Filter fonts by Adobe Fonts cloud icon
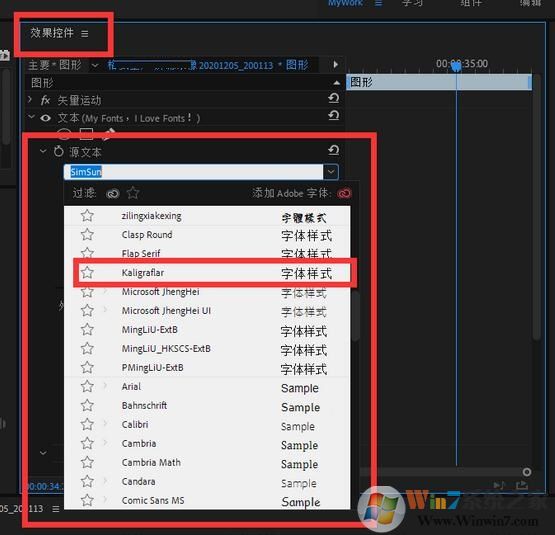 point(113,193)
